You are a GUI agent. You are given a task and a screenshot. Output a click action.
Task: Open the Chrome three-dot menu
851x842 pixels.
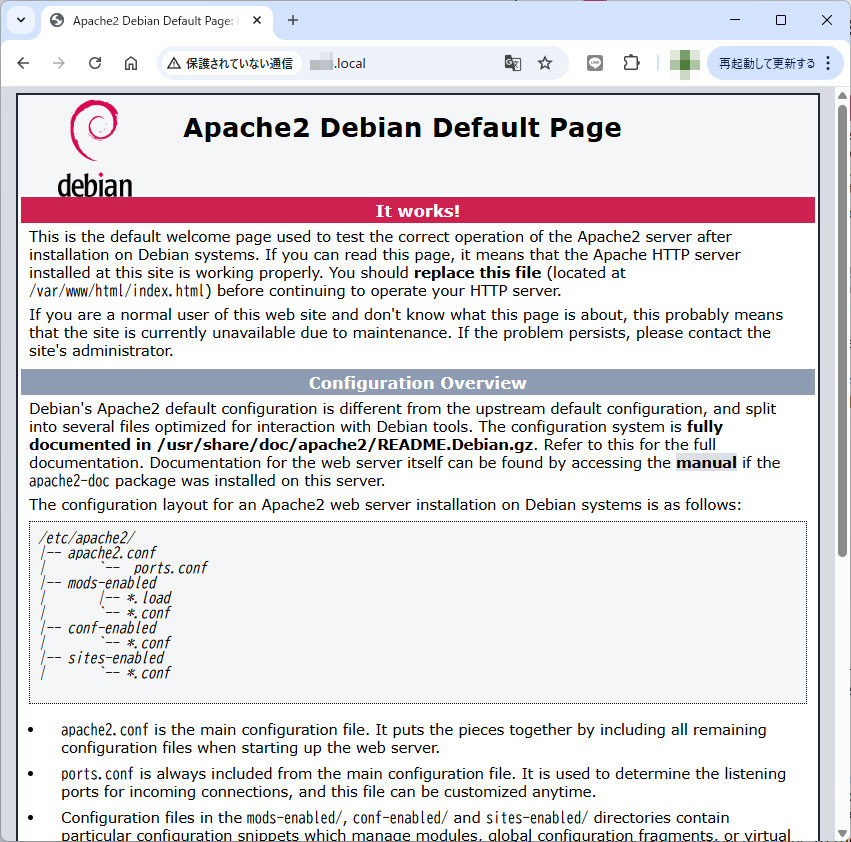[828, 64]
